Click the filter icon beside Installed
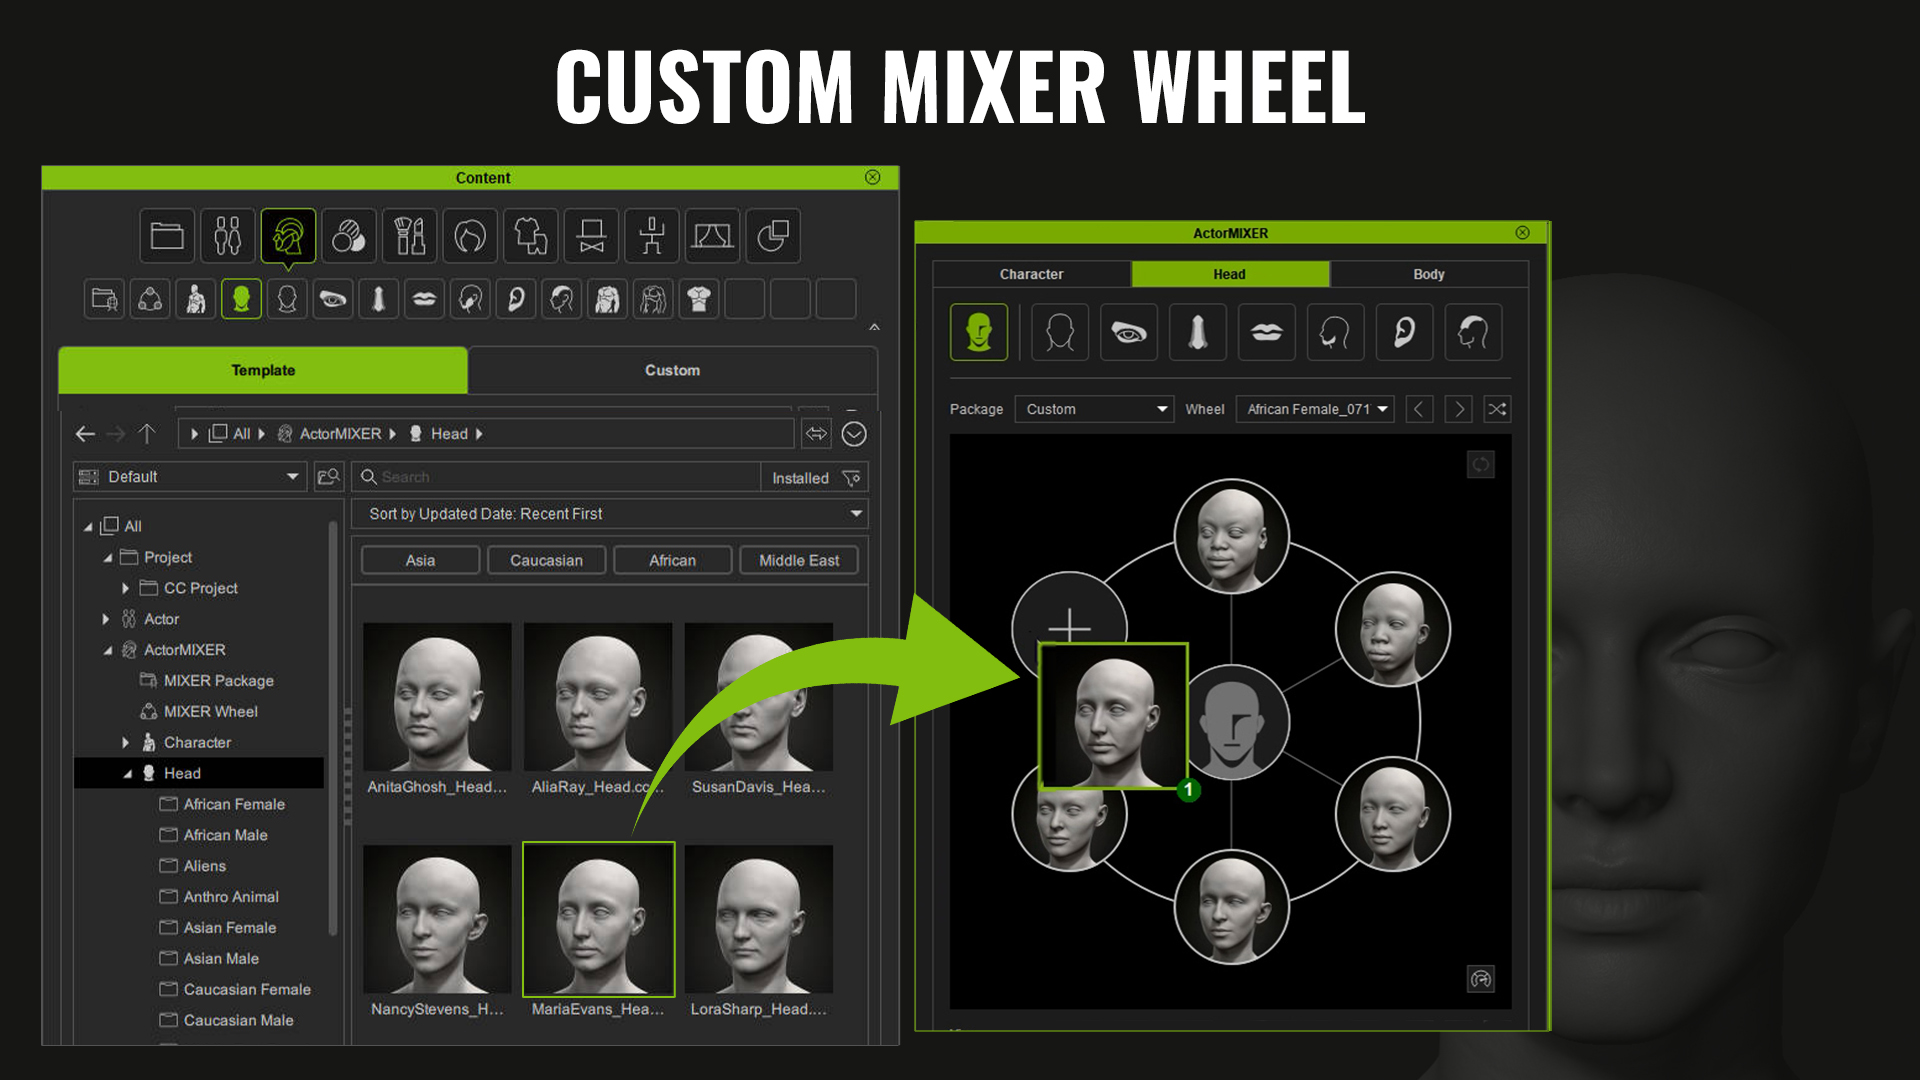Image resolution: width=1920 pixels, height=1080 pixels. (852, 478)
